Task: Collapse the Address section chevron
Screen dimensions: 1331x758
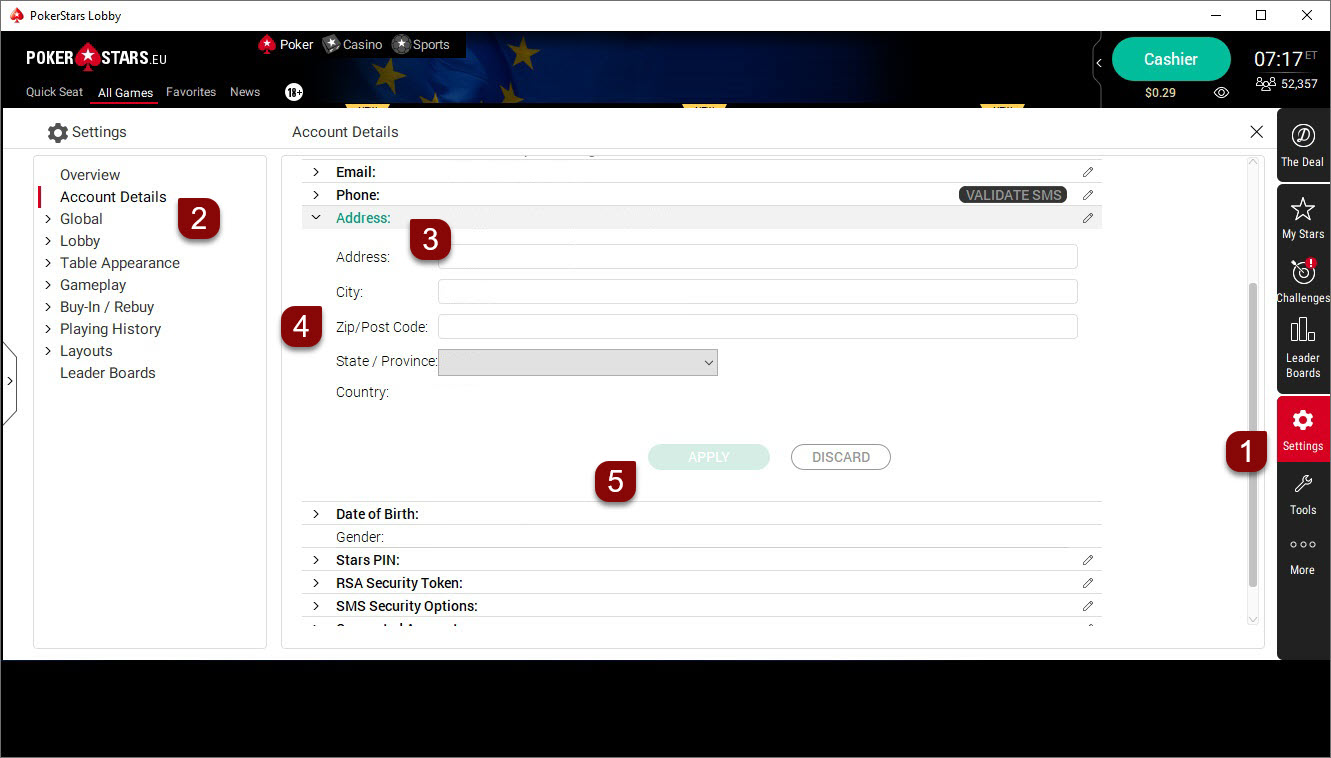Action: (x=316, y=218)
